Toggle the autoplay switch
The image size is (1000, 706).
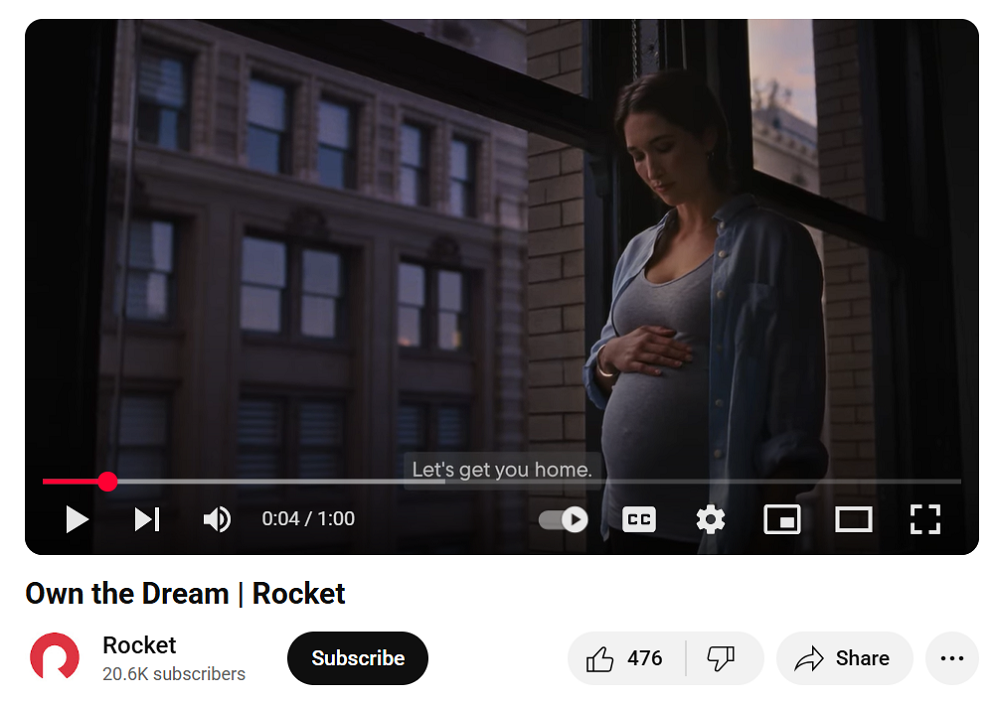(564, 519)
